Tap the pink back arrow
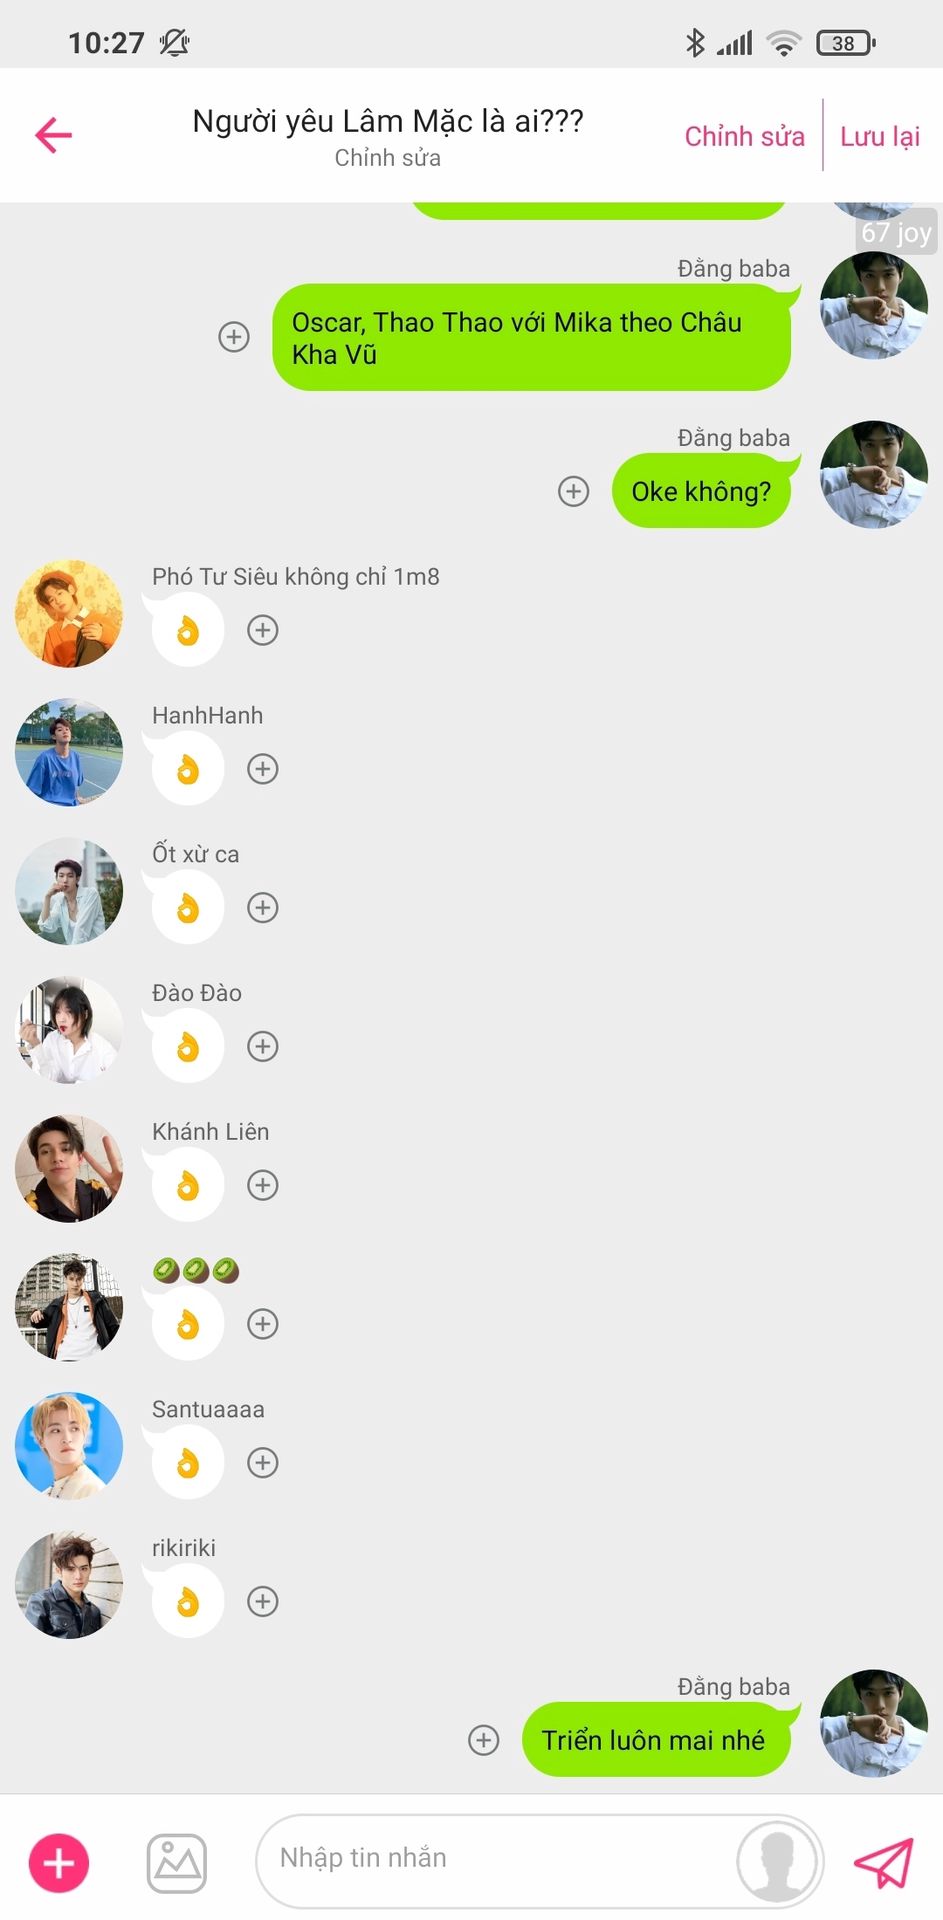The width and height of the screenshot is (943, 1920). pyautogui.click(x=54, y=135)
